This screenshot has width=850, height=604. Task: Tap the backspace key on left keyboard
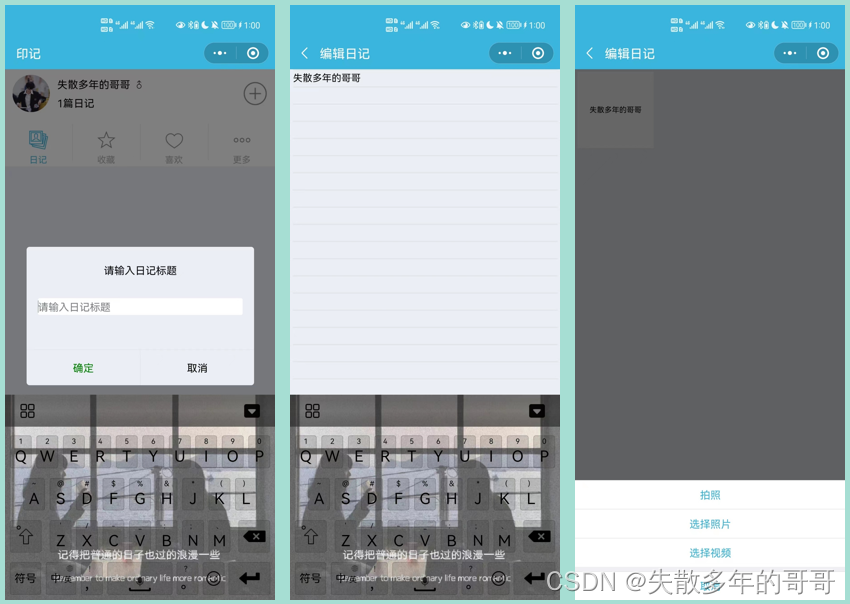255,537
